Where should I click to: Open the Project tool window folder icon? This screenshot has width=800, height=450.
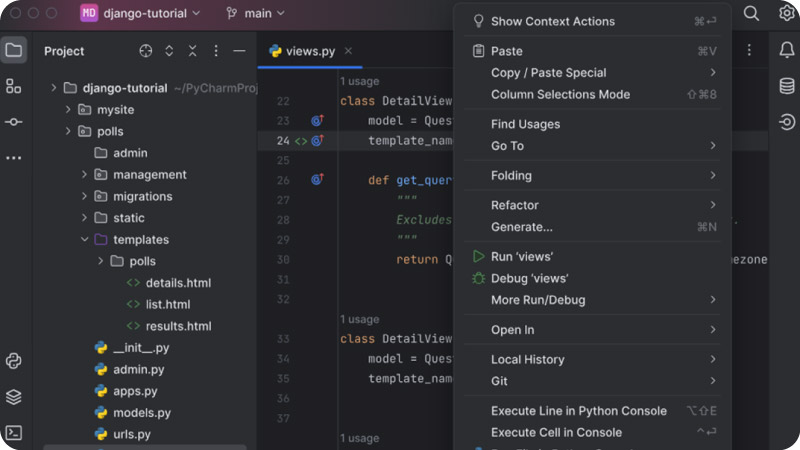click(x=14, y=50)
